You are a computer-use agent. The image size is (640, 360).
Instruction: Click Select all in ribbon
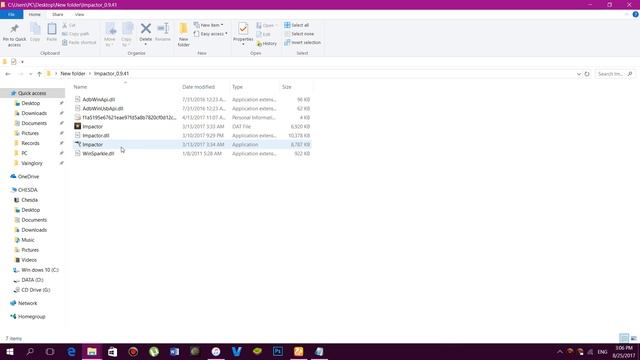tap(297, 25)
